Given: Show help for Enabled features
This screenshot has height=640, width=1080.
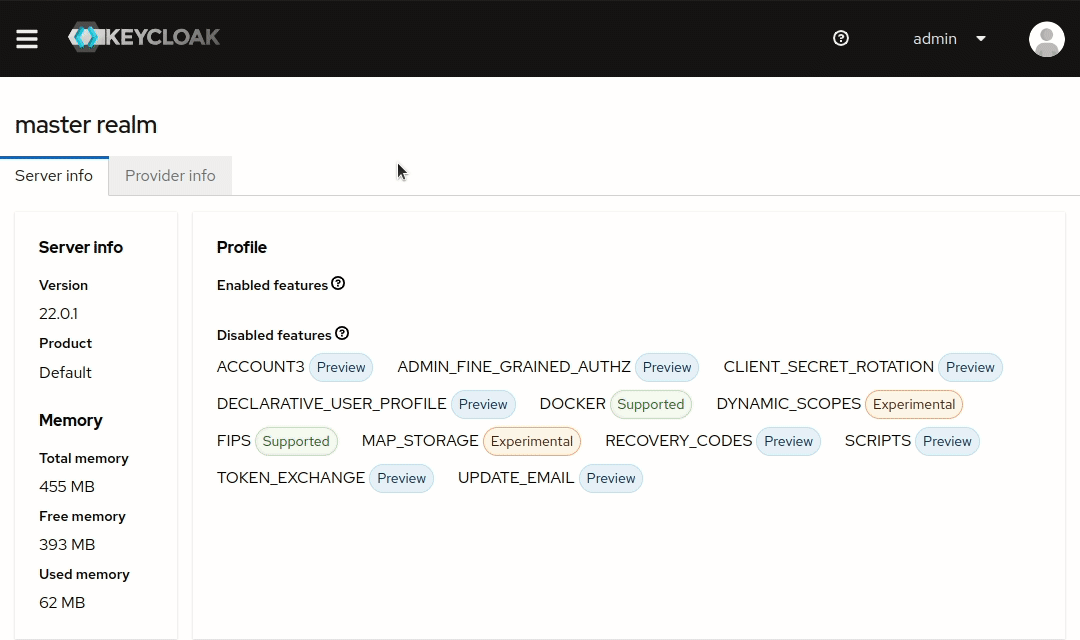Looking at the screenshot, I should 338,283.
